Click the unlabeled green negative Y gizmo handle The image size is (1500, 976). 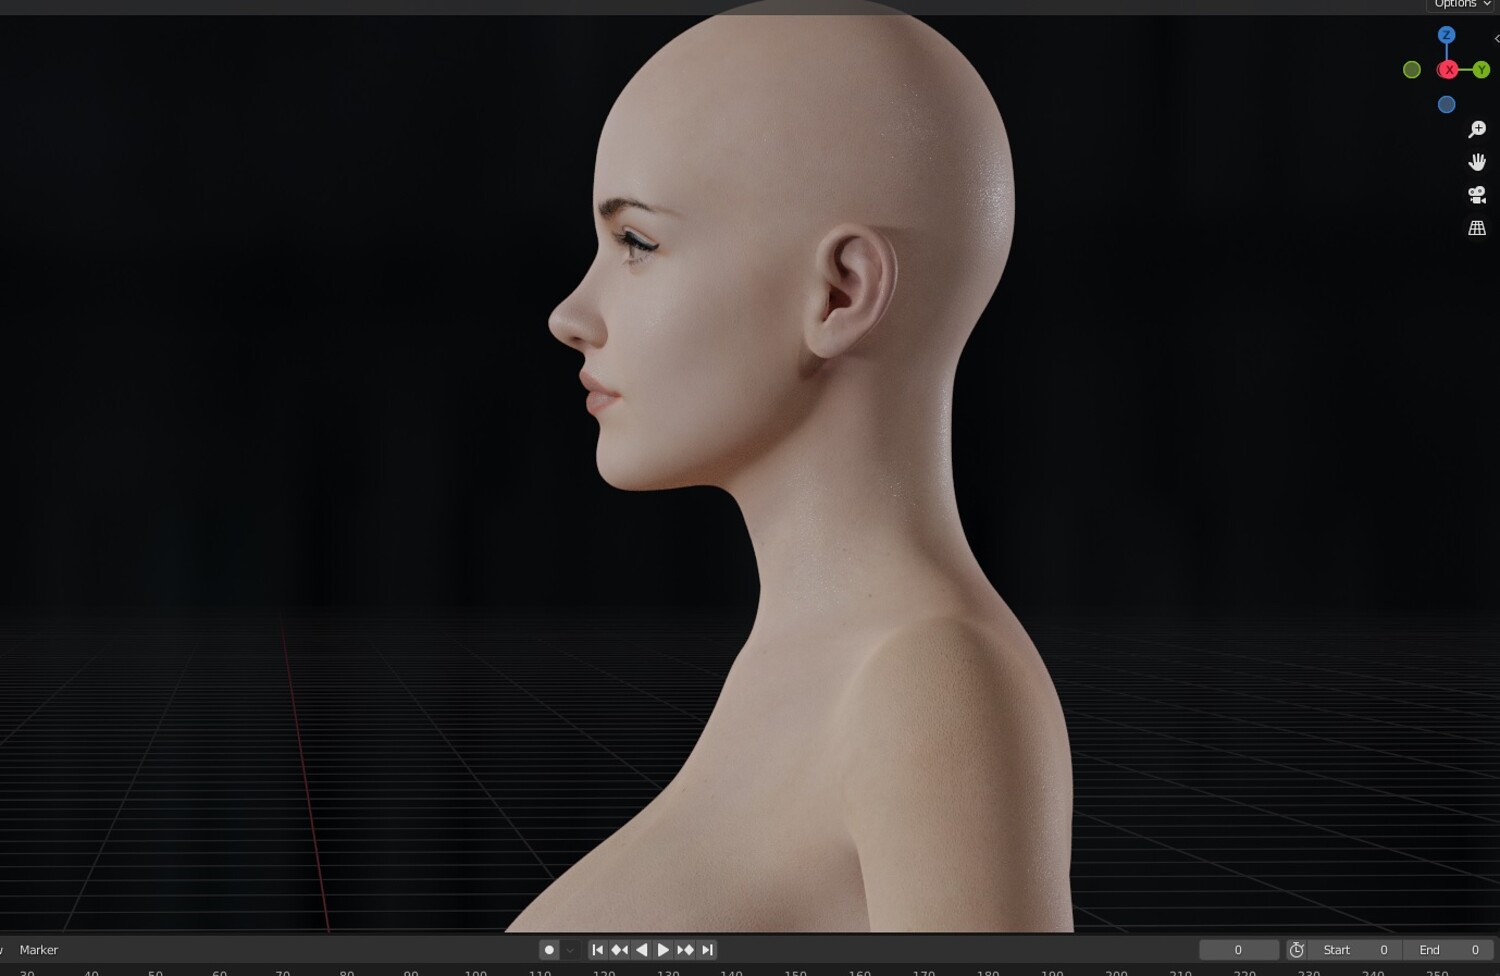(x=1412, y=70)
